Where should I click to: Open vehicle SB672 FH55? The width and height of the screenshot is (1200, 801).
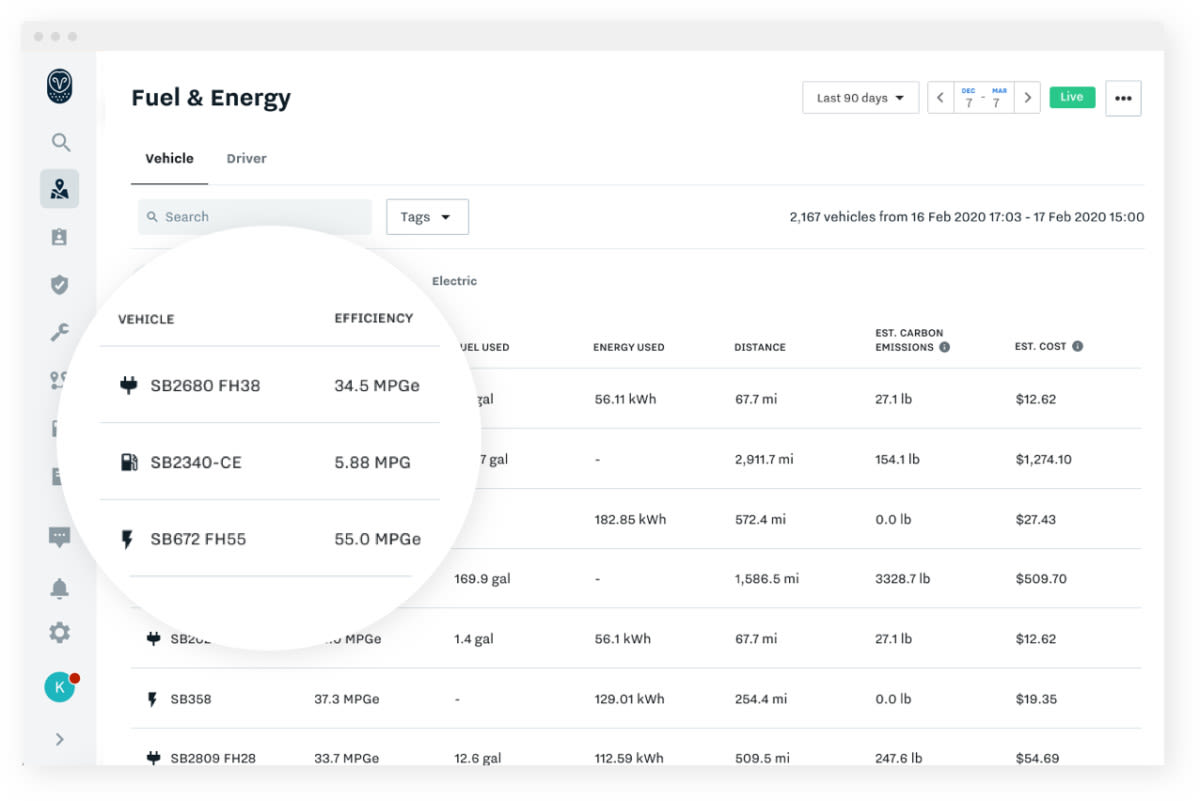click(198, 539)
